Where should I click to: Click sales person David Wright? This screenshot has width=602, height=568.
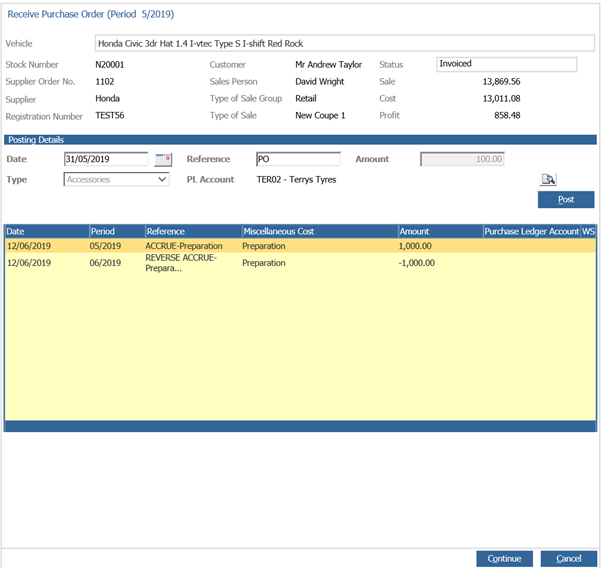[x=319, y=81]
